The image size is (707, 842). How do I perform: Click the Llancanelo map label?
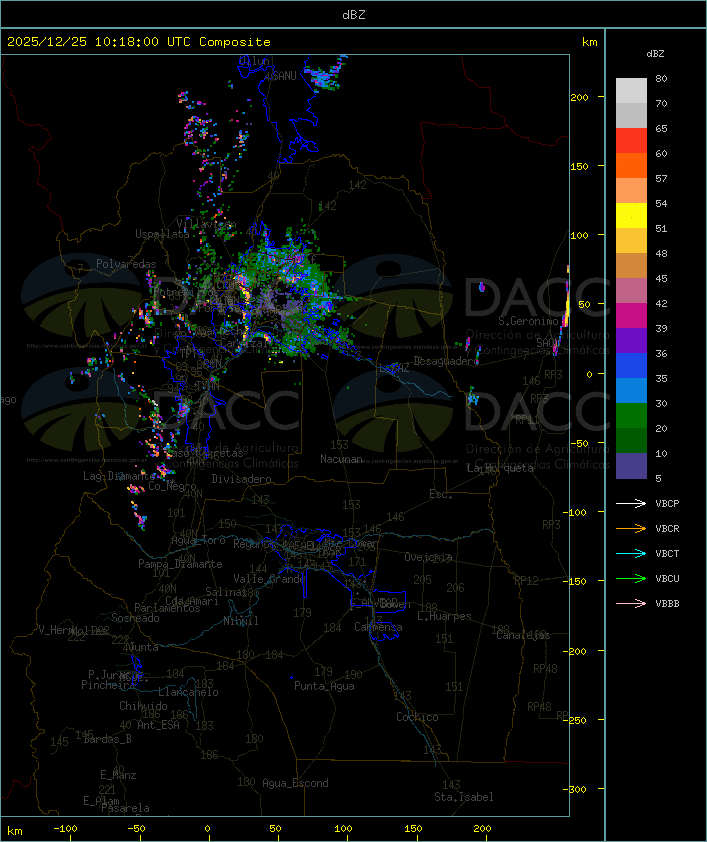point(188,692)
